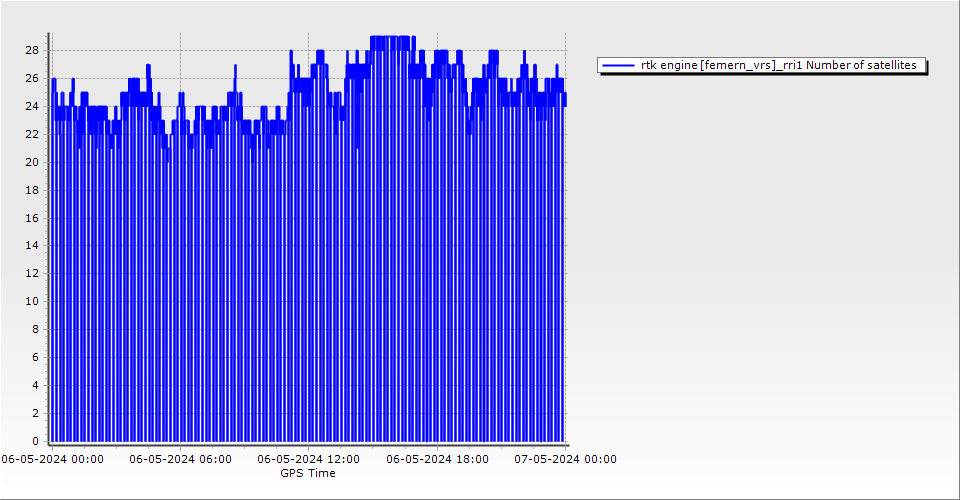Click the 06-05-2024 00:00 time label
The height and width of the screenshot is (500, 960).
52,460
